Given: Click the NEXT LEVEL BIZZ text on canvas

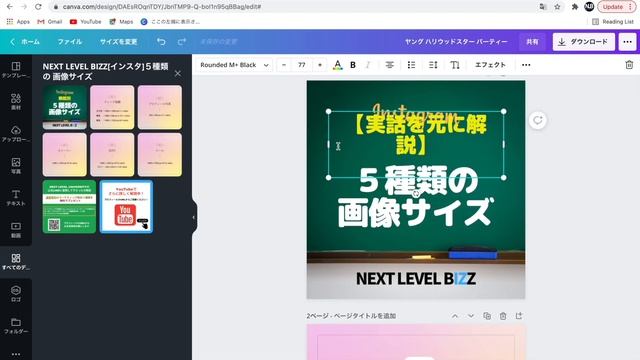Looking at the screenshot, I should (416, 279).
